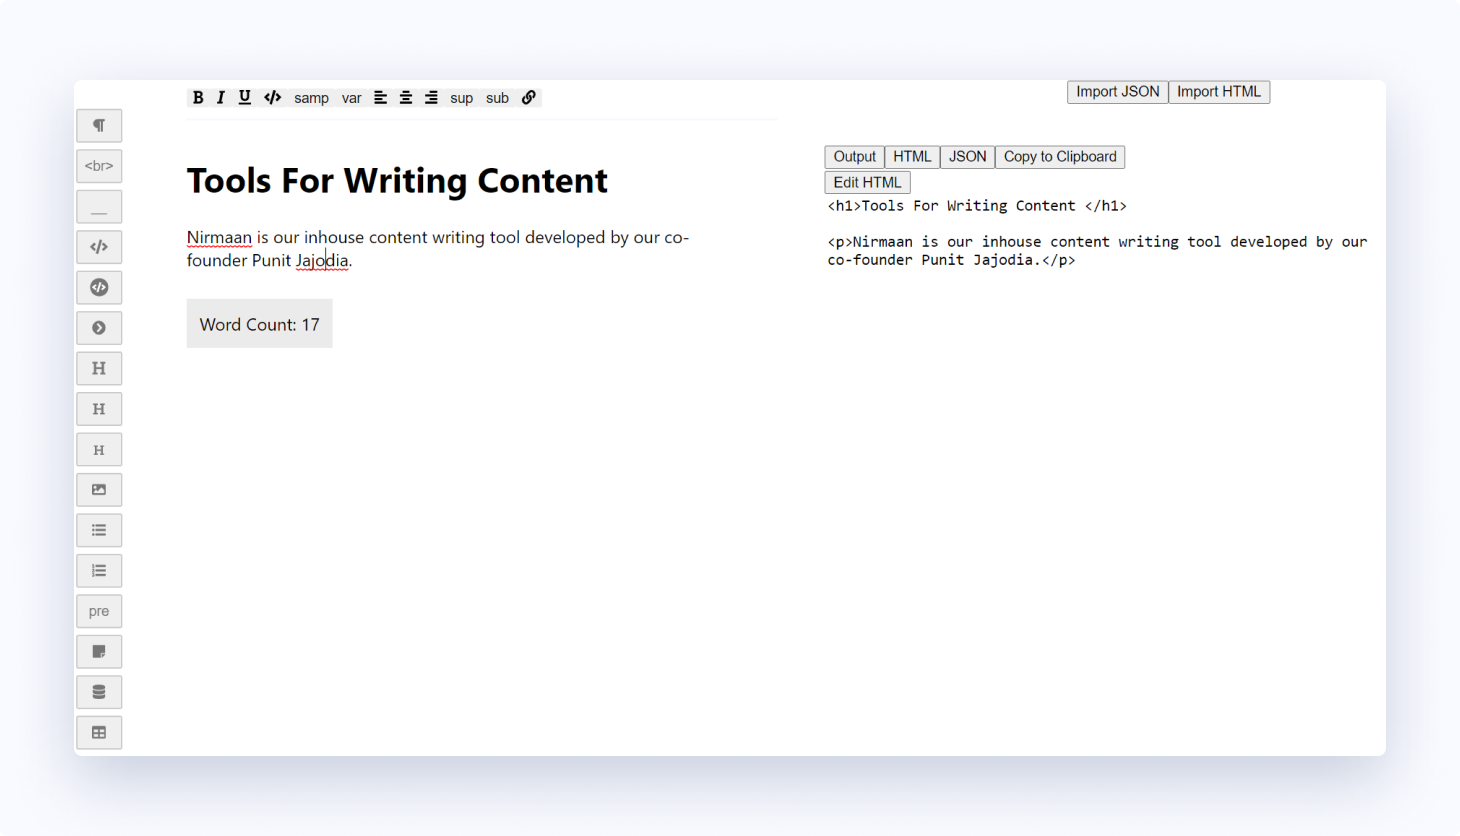
Task: Add a pre formatted block
Action: [x=99, y=610]
